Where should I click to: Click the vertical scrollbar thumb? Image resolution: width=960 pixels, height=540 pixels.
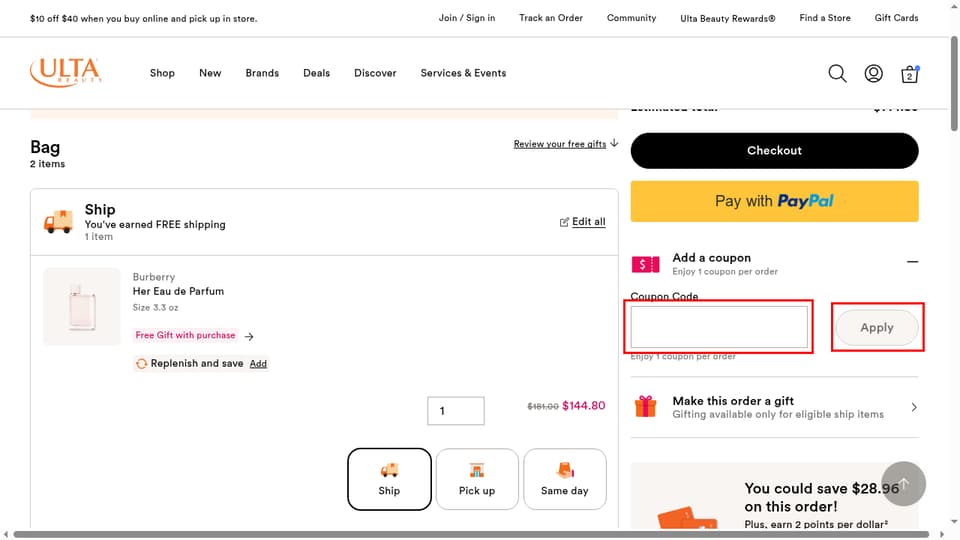[x=954, y=83]
